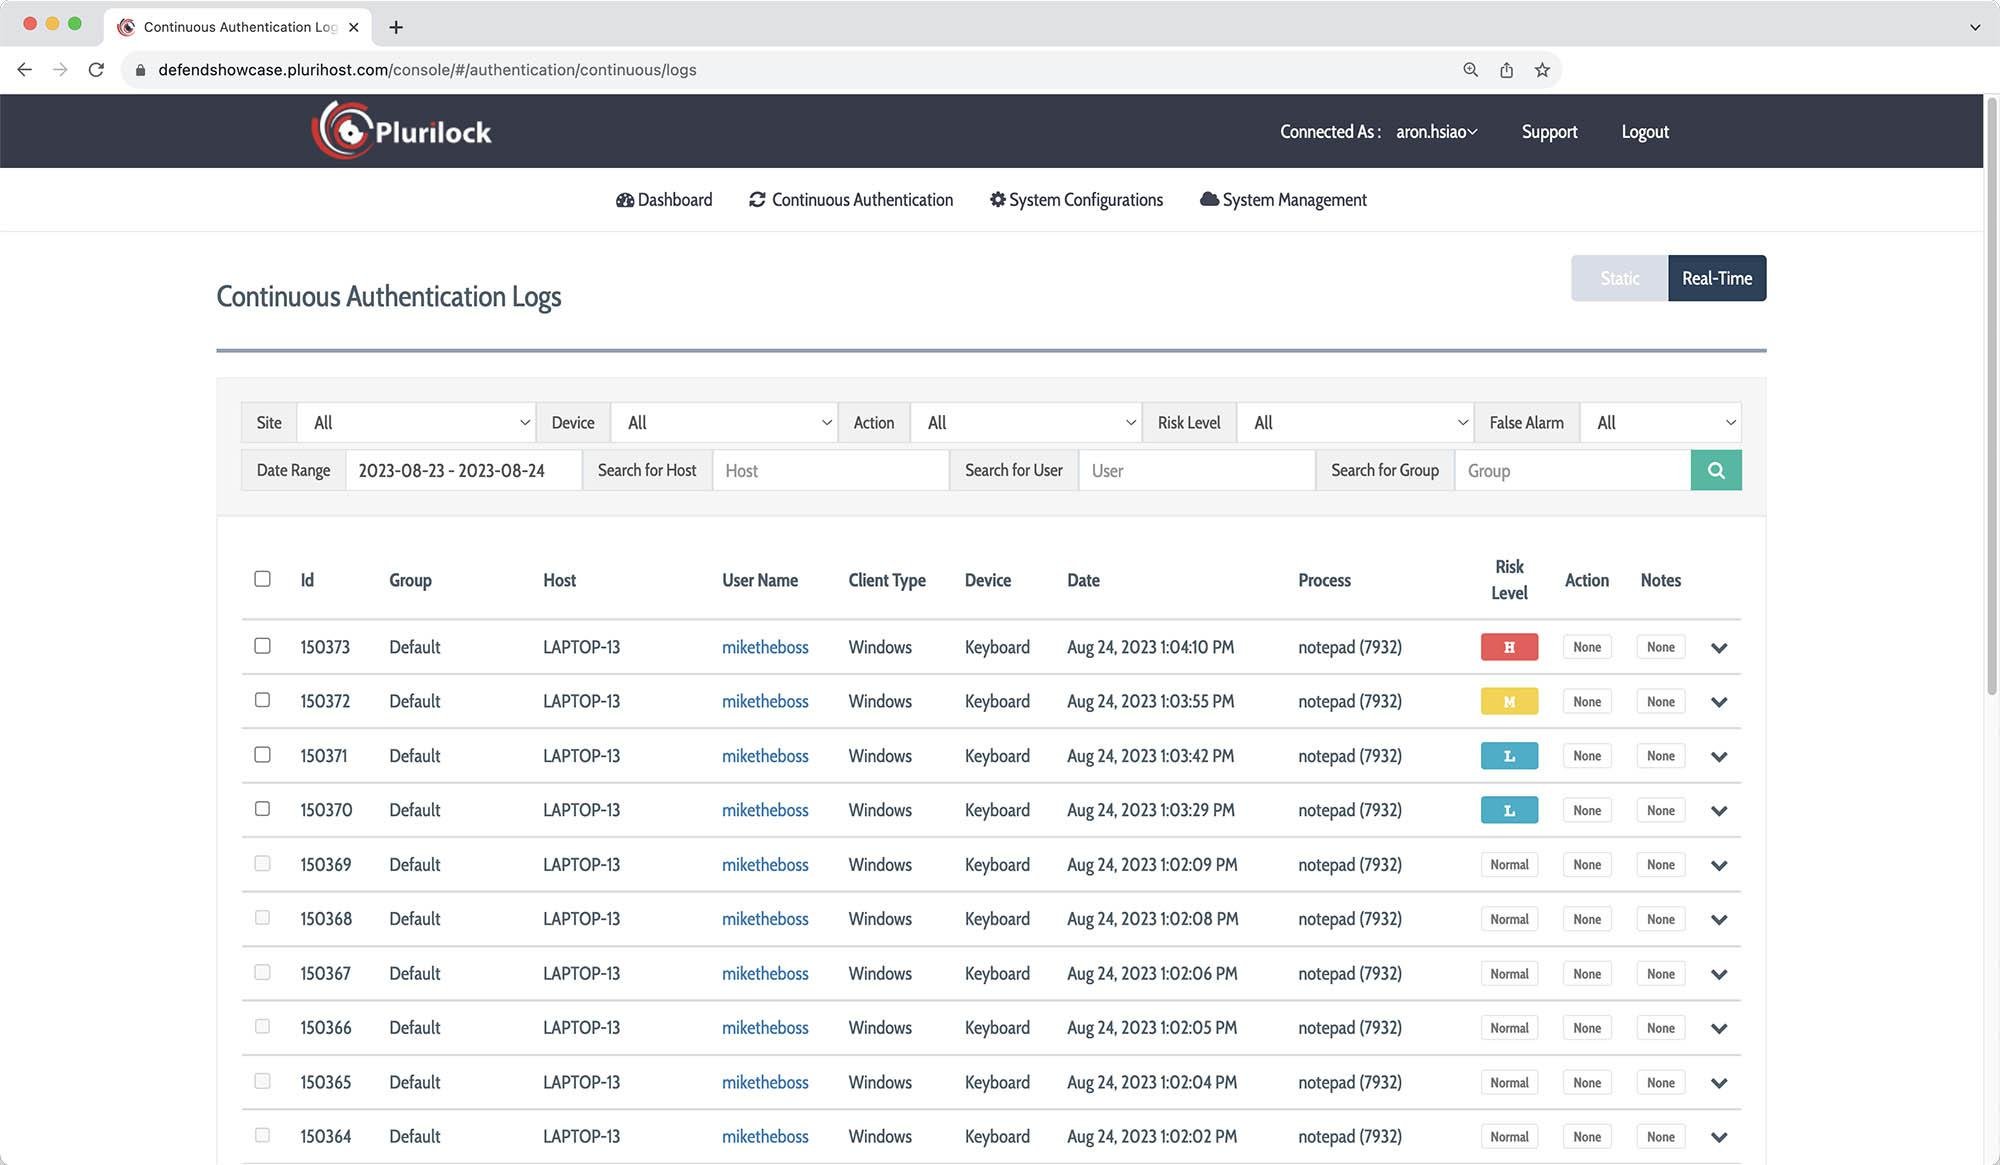
Task: Open the Device filter dropdown
Action: pos(724,423)
